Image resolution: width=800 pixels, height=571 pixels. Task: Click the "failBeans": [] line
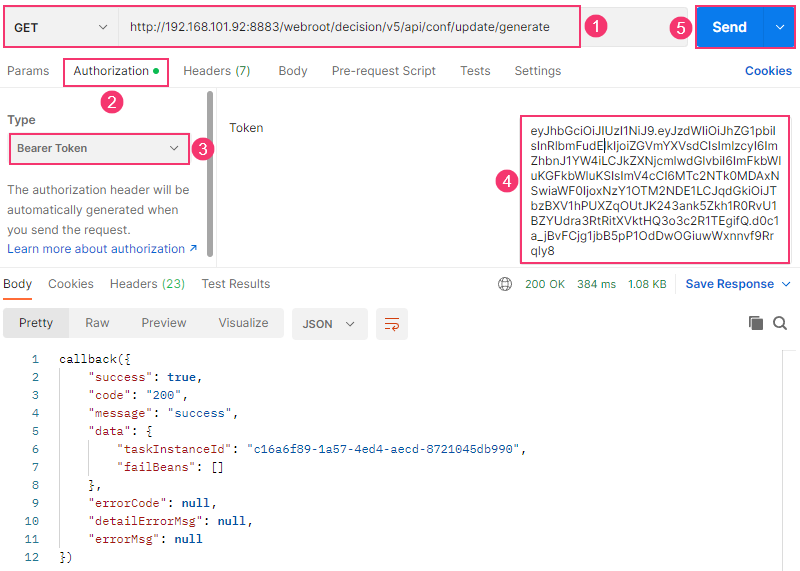pyautogui.click(x=170, y=467)
